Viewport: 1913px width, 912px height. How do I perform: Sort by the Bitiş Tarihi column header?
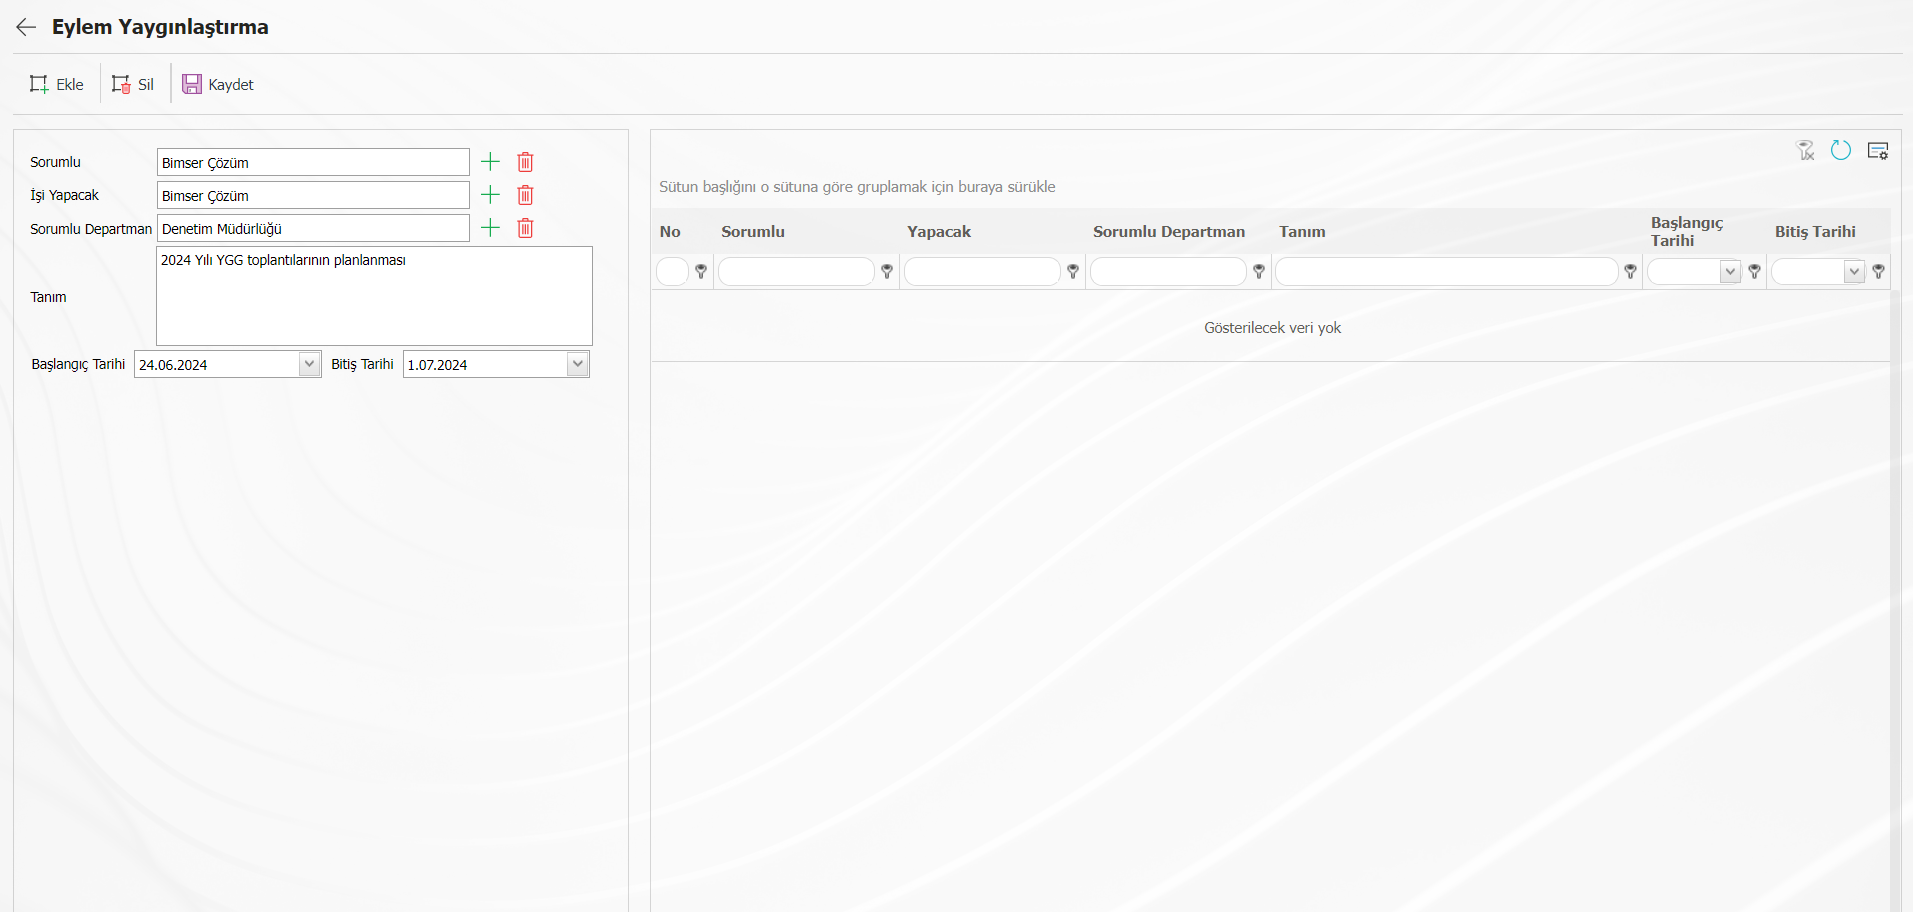[x=1815, y=231]
